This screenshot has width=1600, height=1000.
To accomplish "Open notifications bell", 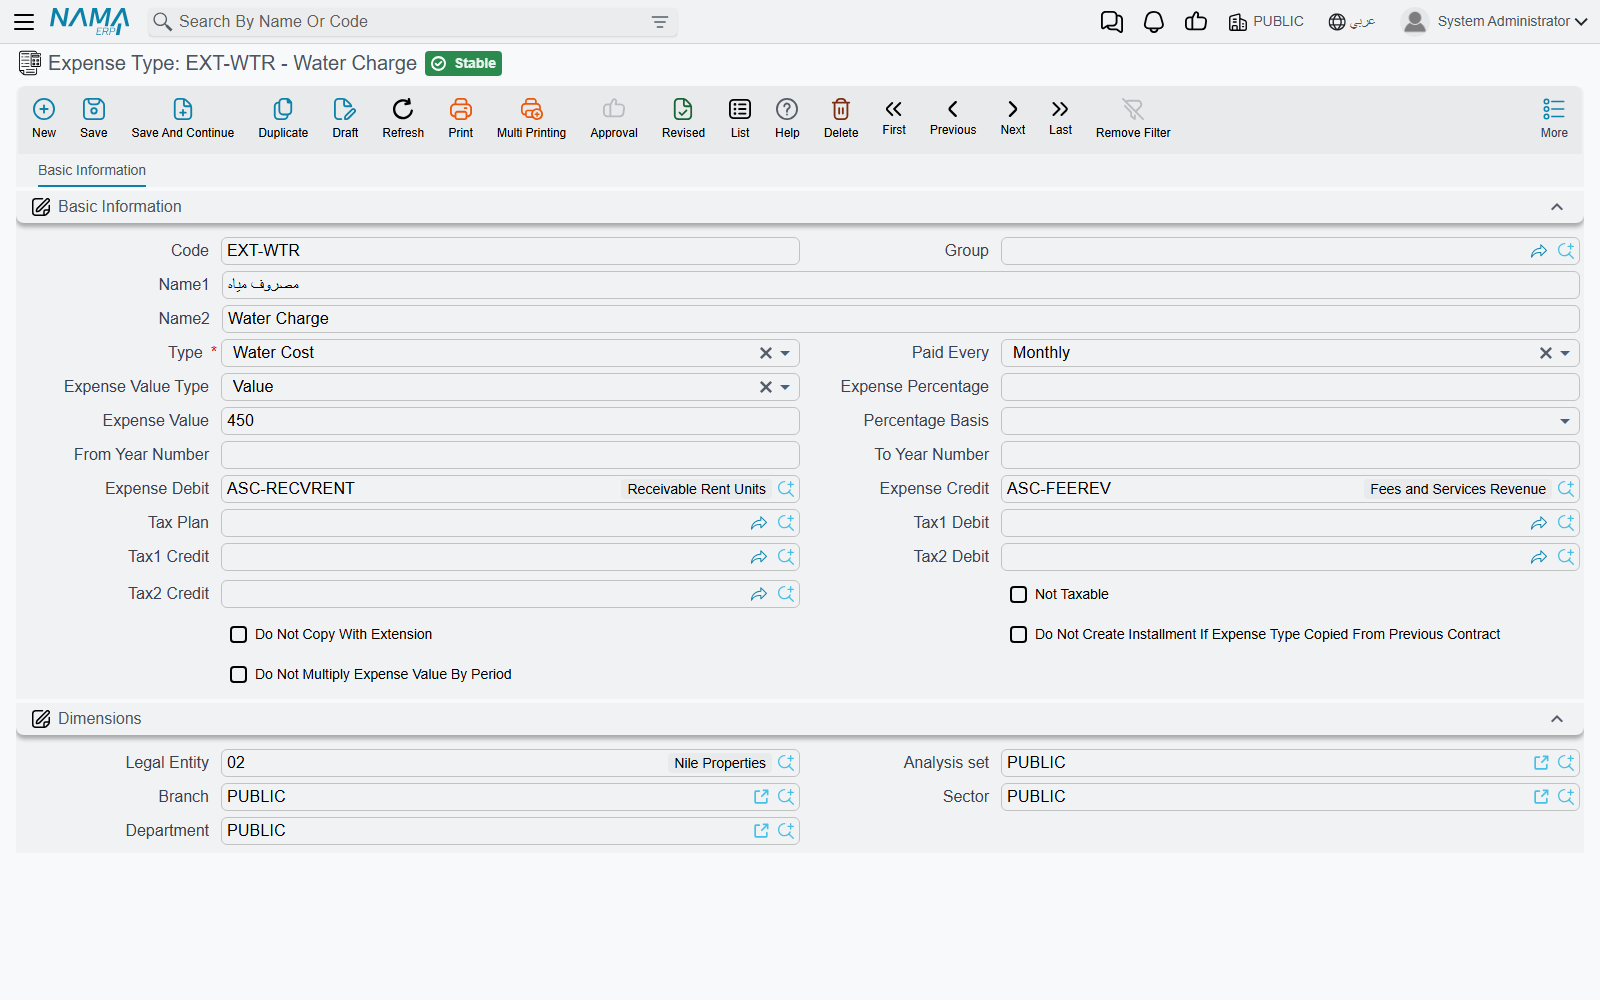I will tap(1154, 22).
